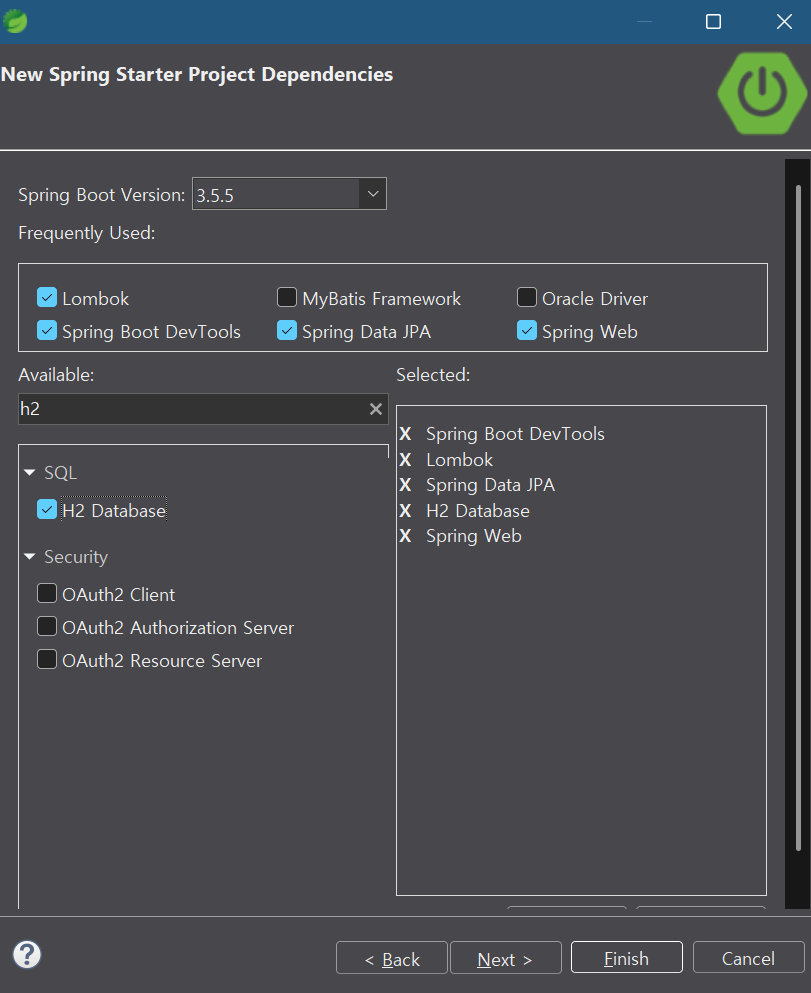This screenshot has height=993, width=811.
Task: Click the Oracle Driver label text
Action: [x=594, y=298]
